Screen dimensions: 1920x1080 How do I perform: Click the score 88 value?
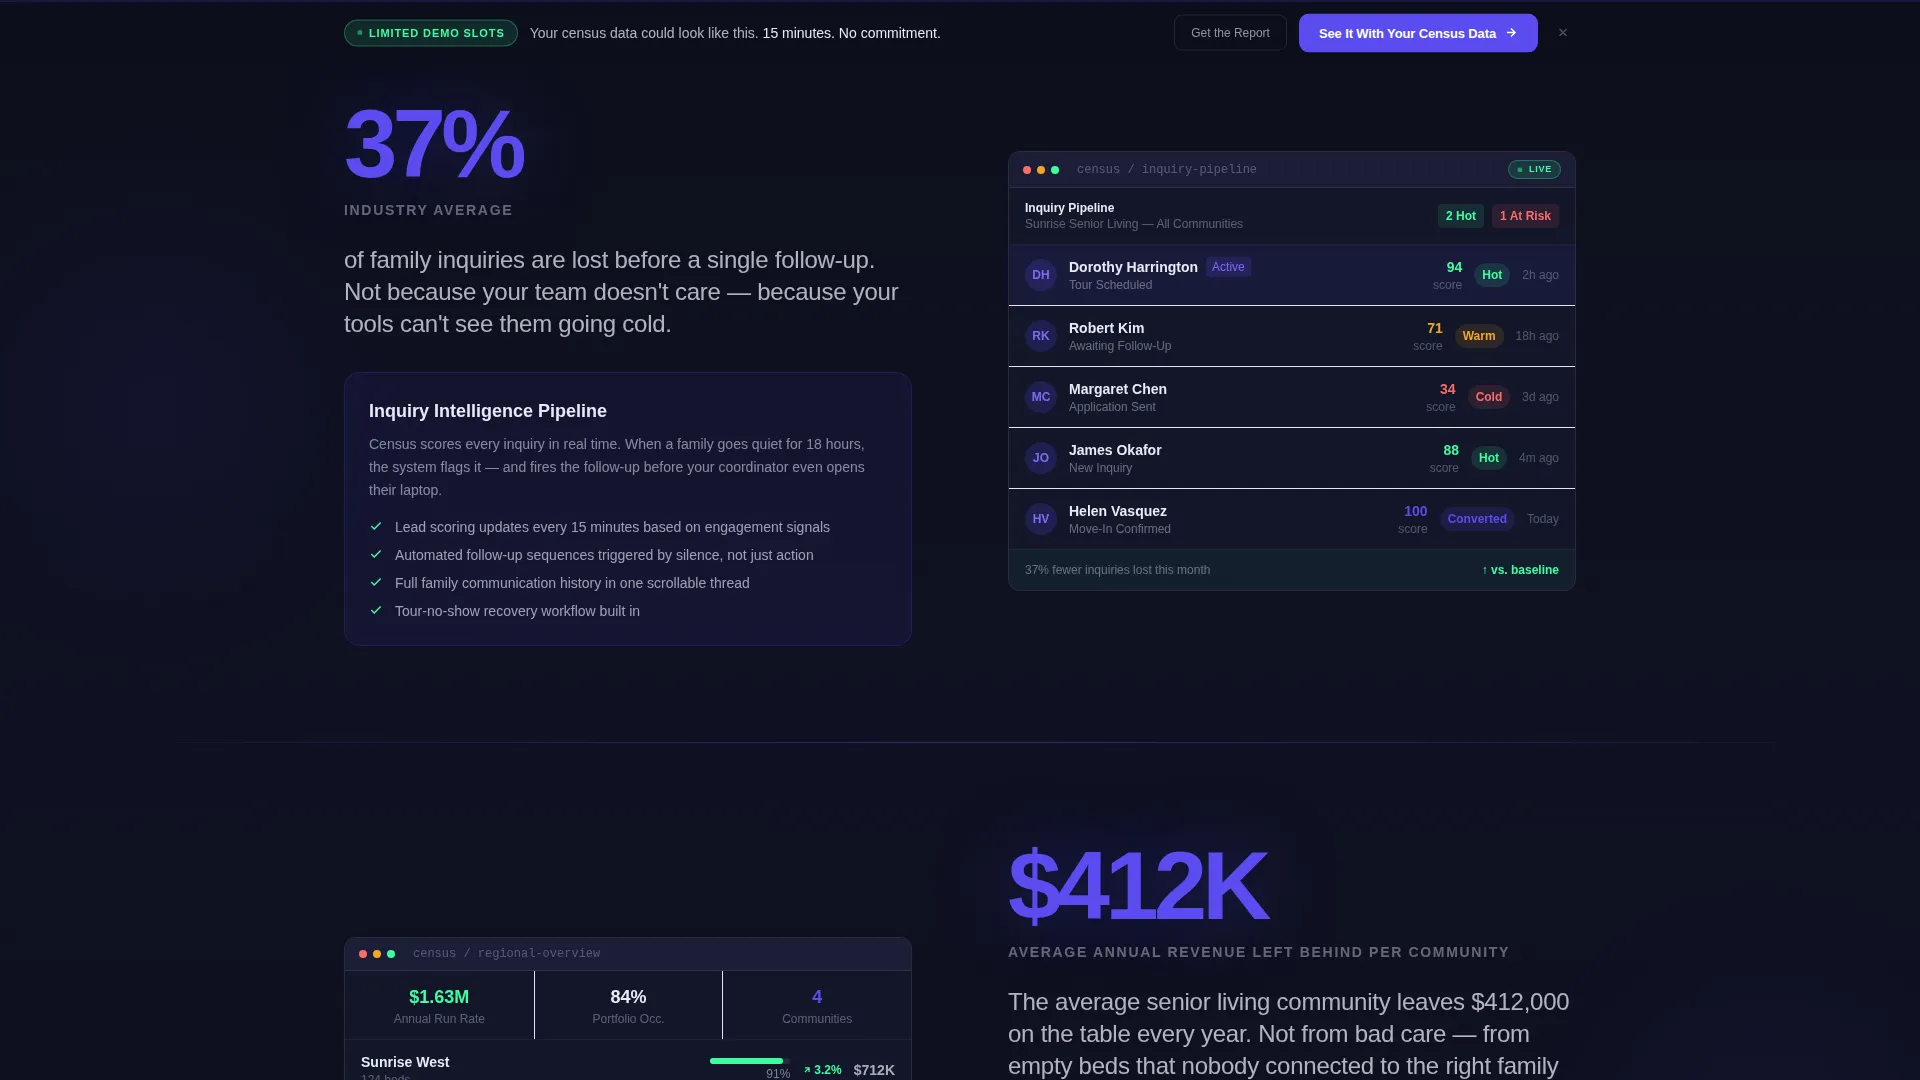pyautogui.click(x=1451, y=450)
